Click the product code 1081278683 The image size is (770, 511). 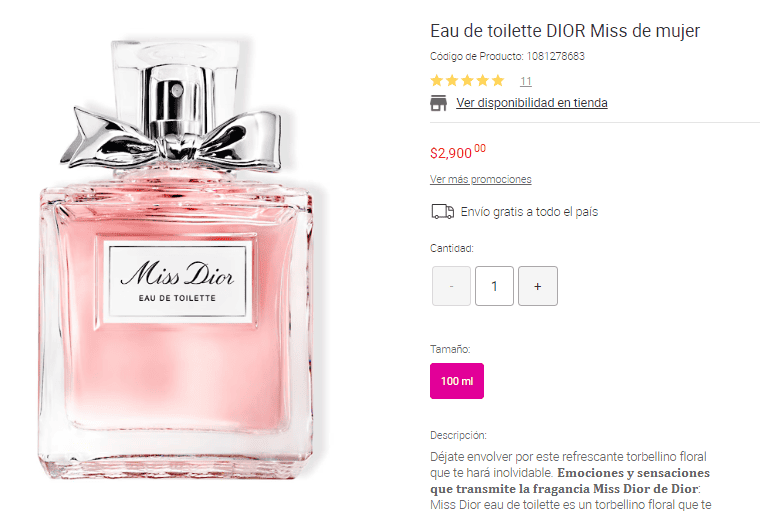click(556, 56)
